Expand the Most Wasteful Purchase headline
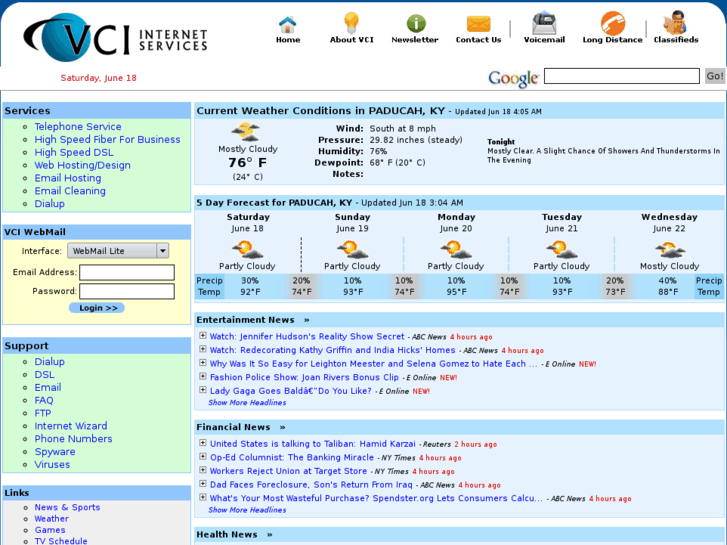The image size is (727, 545). 203,497
